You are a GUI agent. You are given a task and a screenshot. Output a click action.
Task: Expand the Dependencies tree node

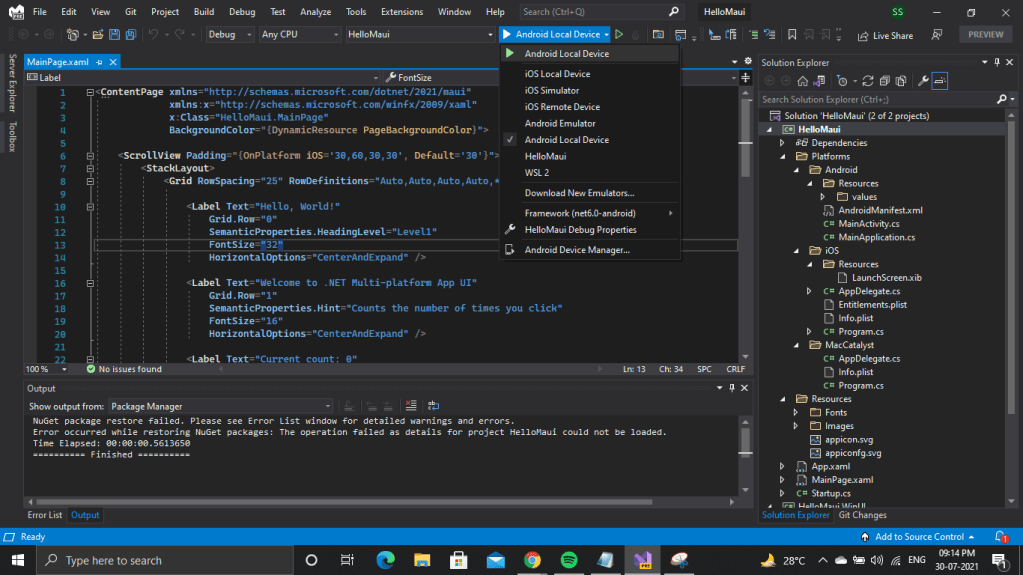783,143
